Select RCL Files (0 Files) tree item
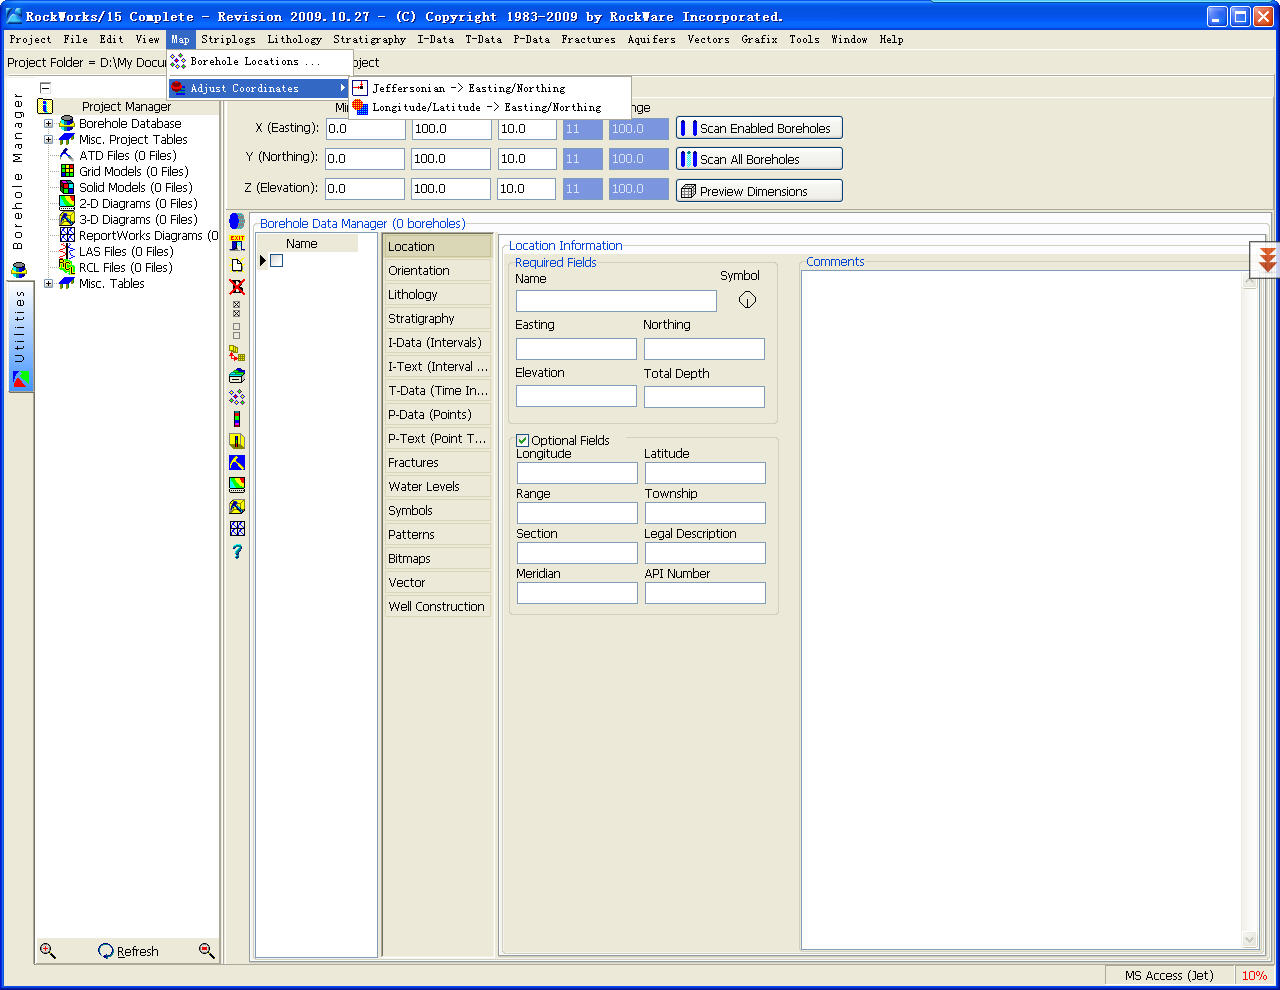This screenshot has height=990, width=1280. coord(125,268)
